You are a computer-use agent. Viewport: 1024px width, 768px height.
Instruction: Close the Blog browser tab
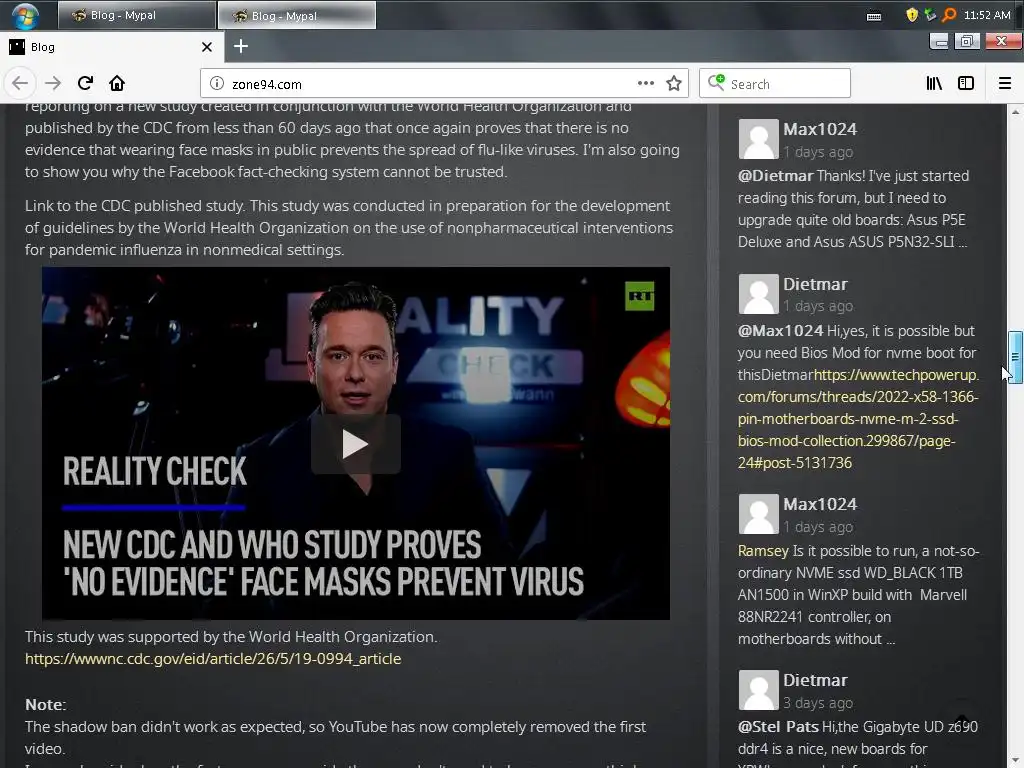(206, 47)
